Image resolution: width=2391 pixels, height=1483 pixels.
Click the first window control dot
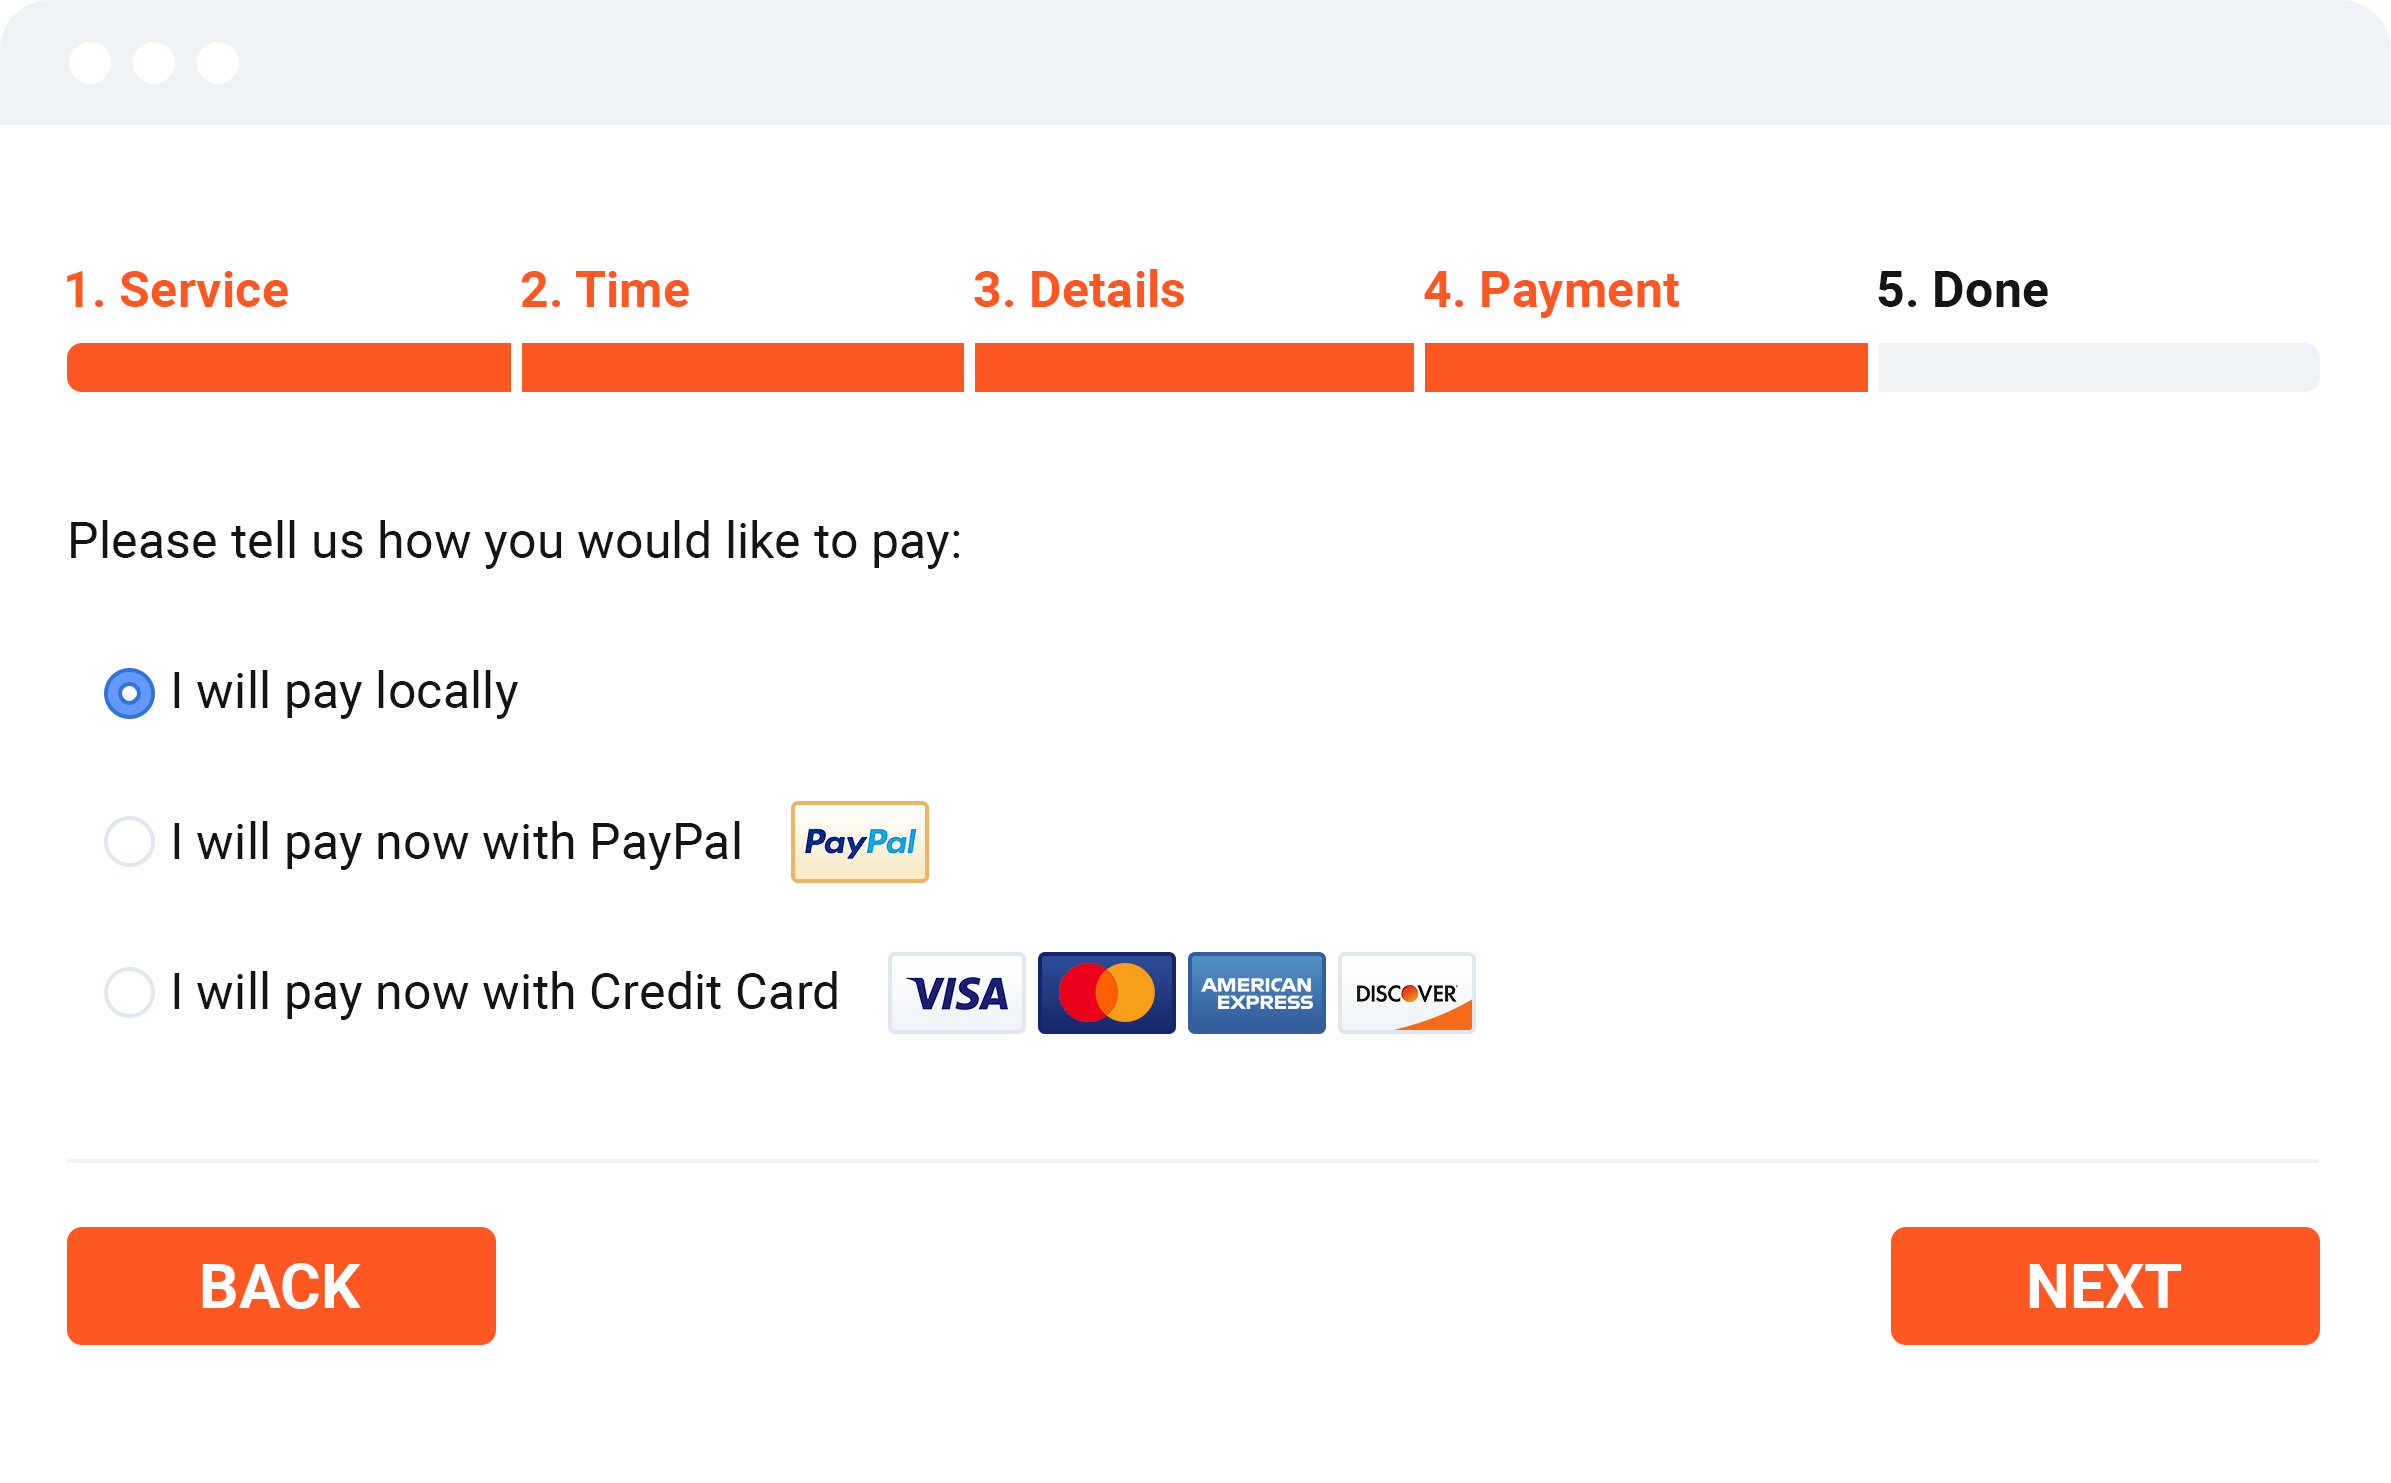pos(90,63)
